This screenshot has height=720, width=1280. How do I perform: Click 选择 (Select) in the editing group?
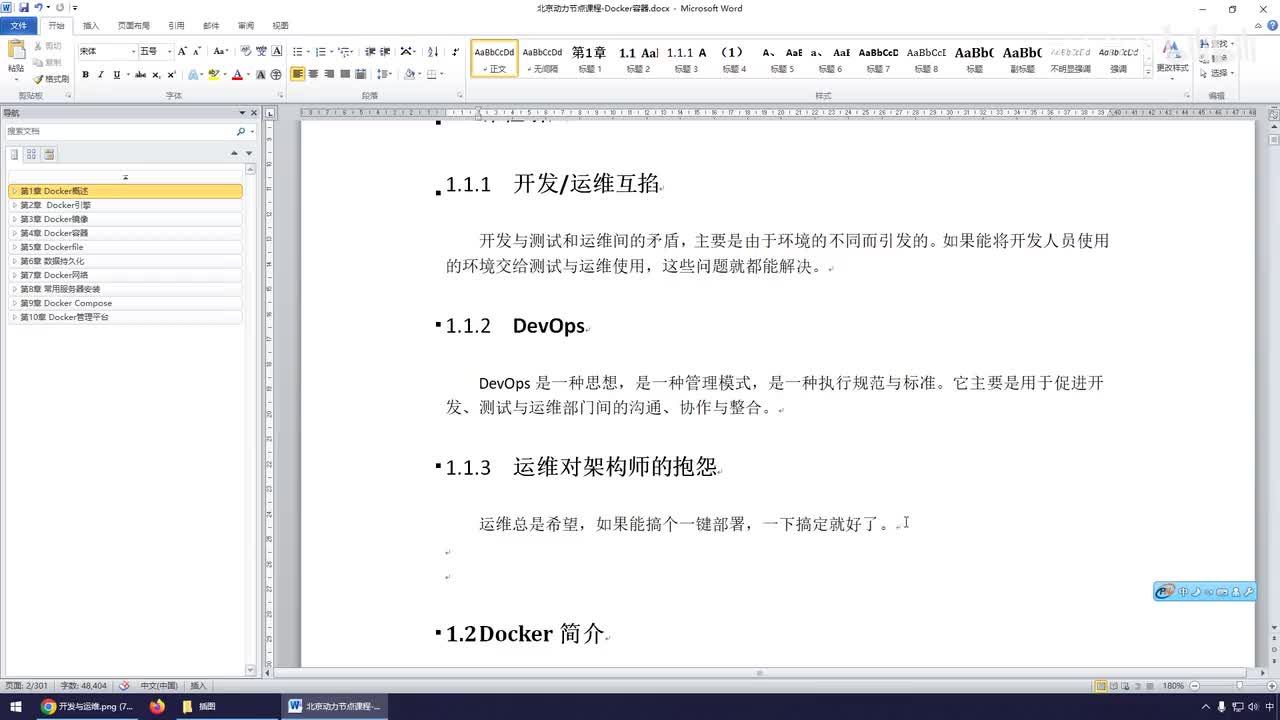pos(1219,73)
